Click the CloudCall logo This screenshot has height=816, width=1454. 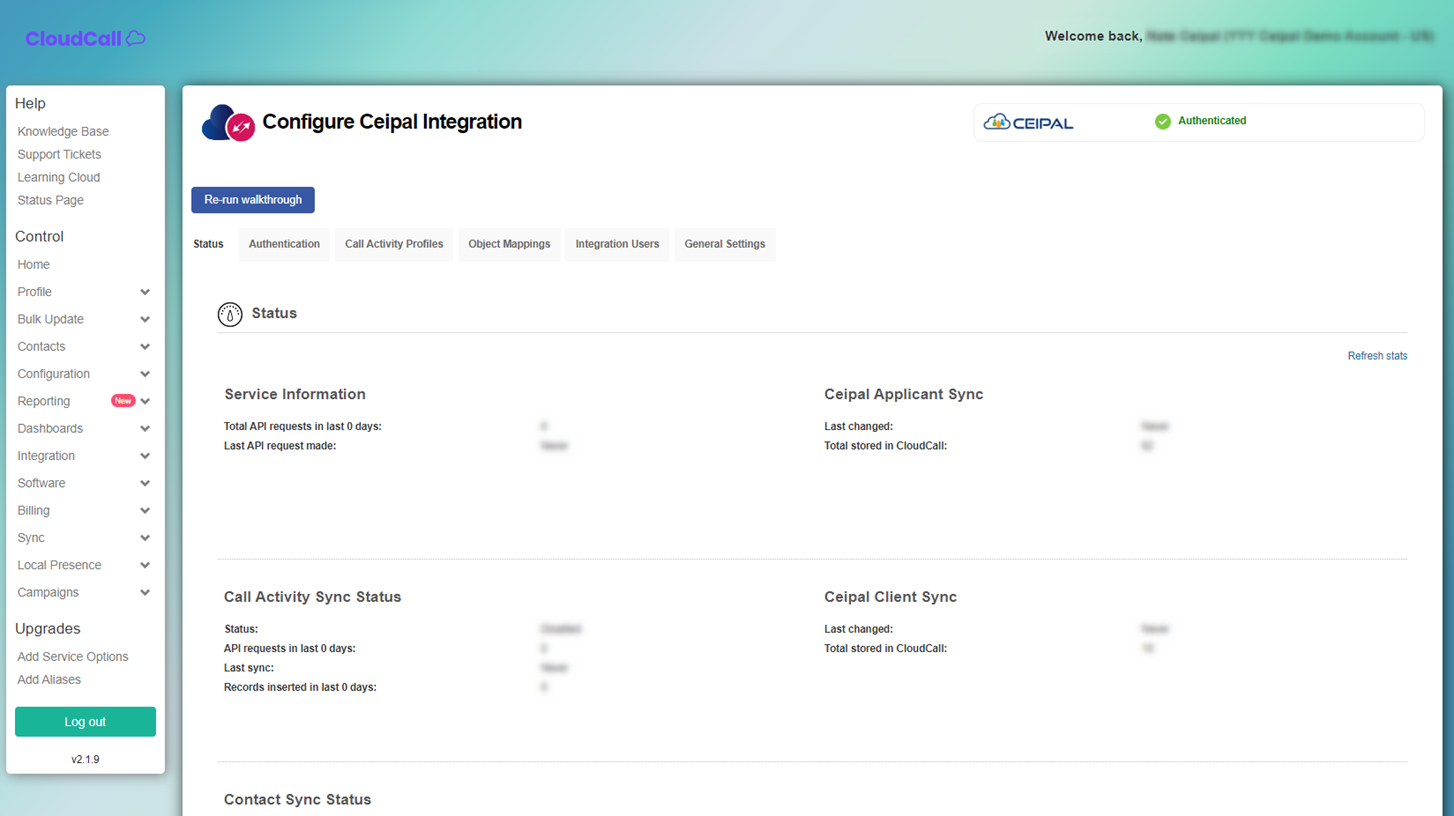[x=85, y=38]
